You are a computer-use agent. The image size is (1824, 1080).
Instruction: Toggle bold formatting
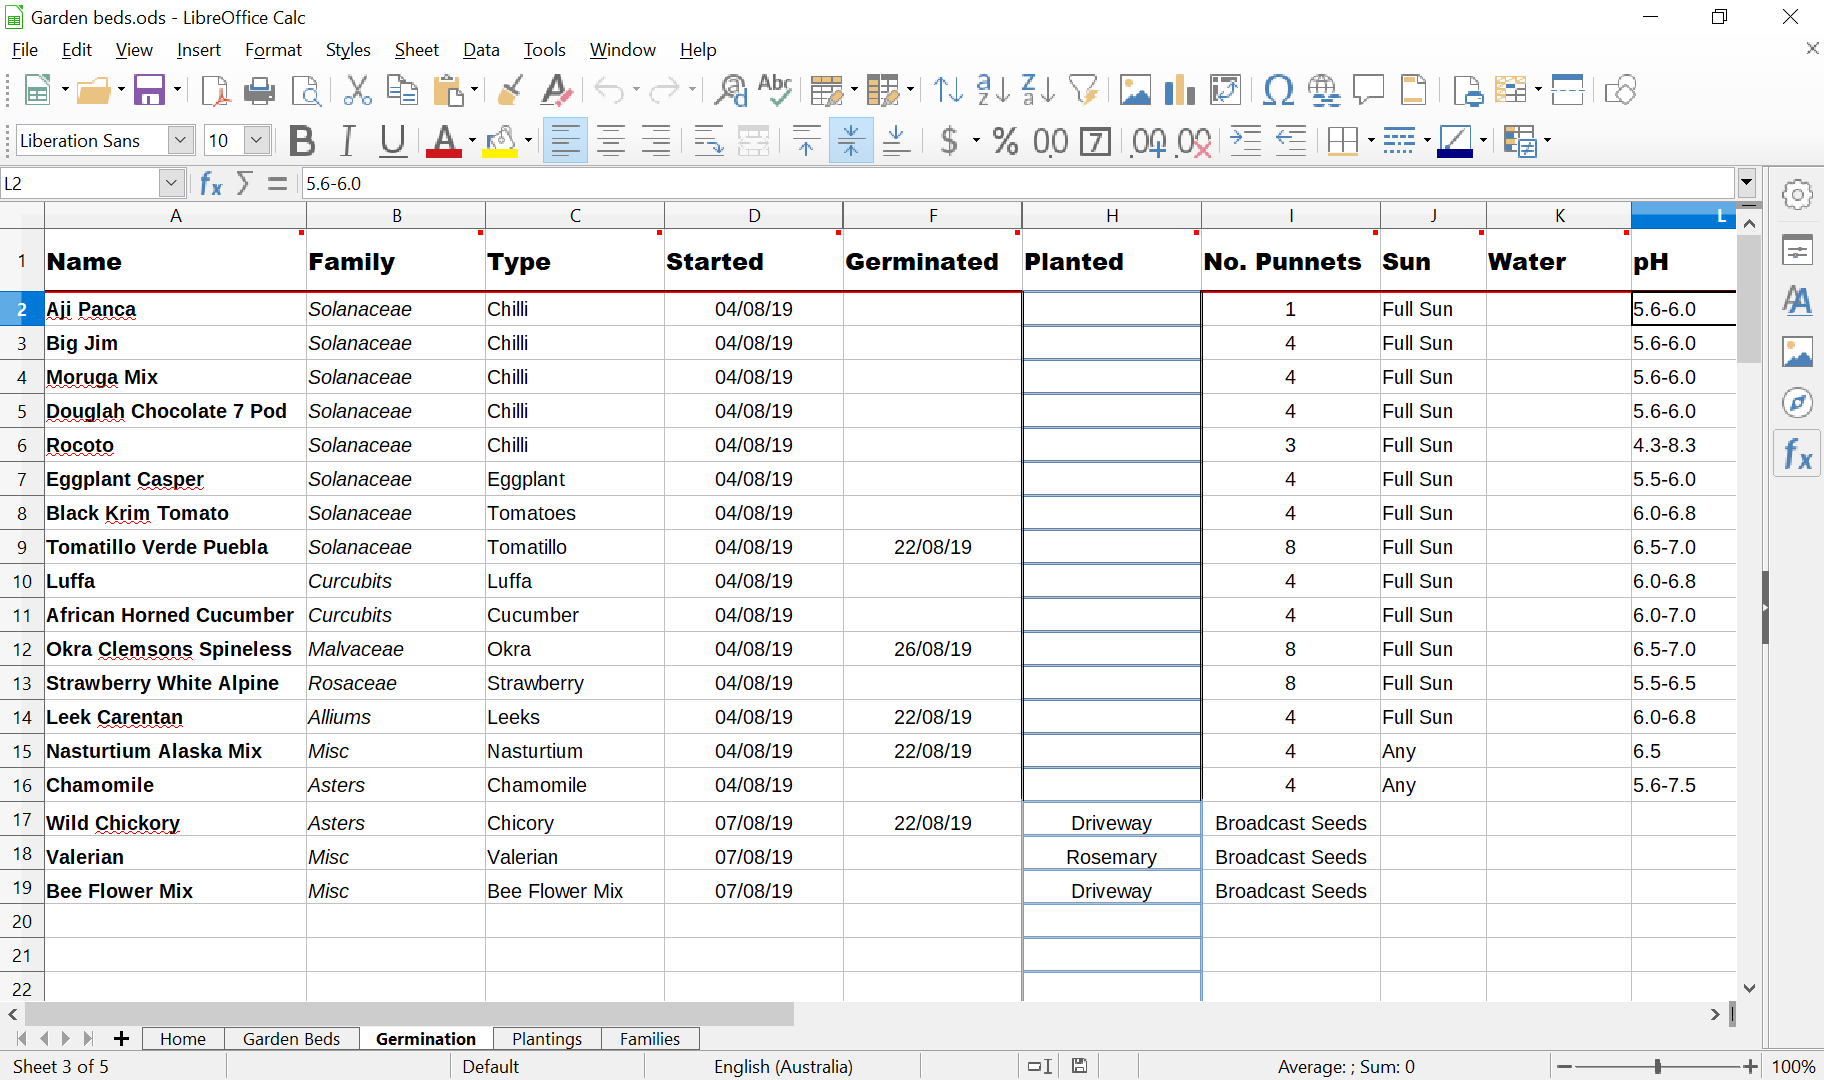[301, 140]
